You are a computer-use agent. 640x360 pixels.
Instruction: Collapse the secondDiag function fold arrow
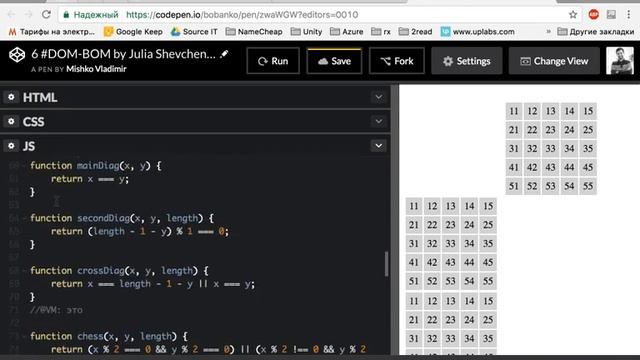pos(24,218)
